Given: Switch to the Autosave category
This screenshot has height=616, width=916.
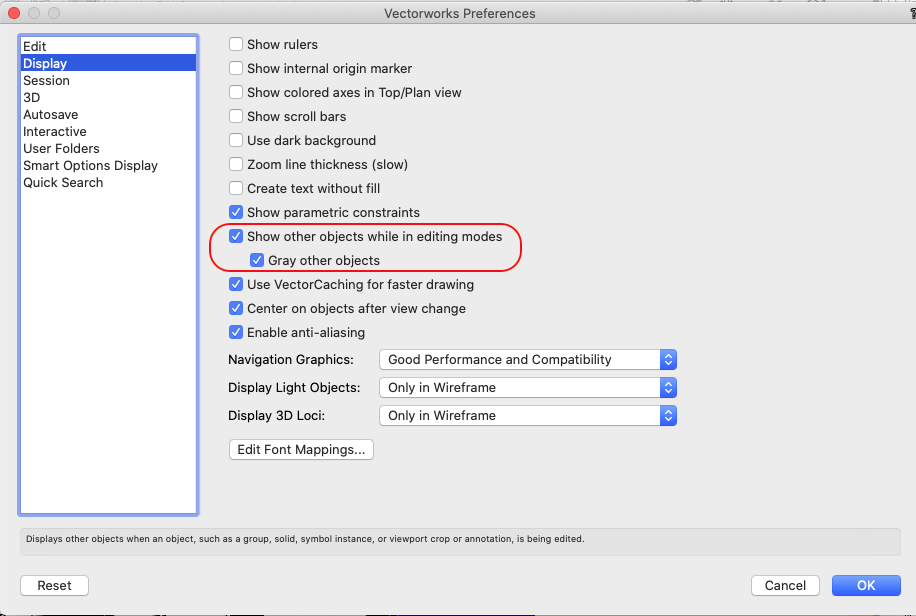Looking at the screenshot, I should (x=51, y=114).
